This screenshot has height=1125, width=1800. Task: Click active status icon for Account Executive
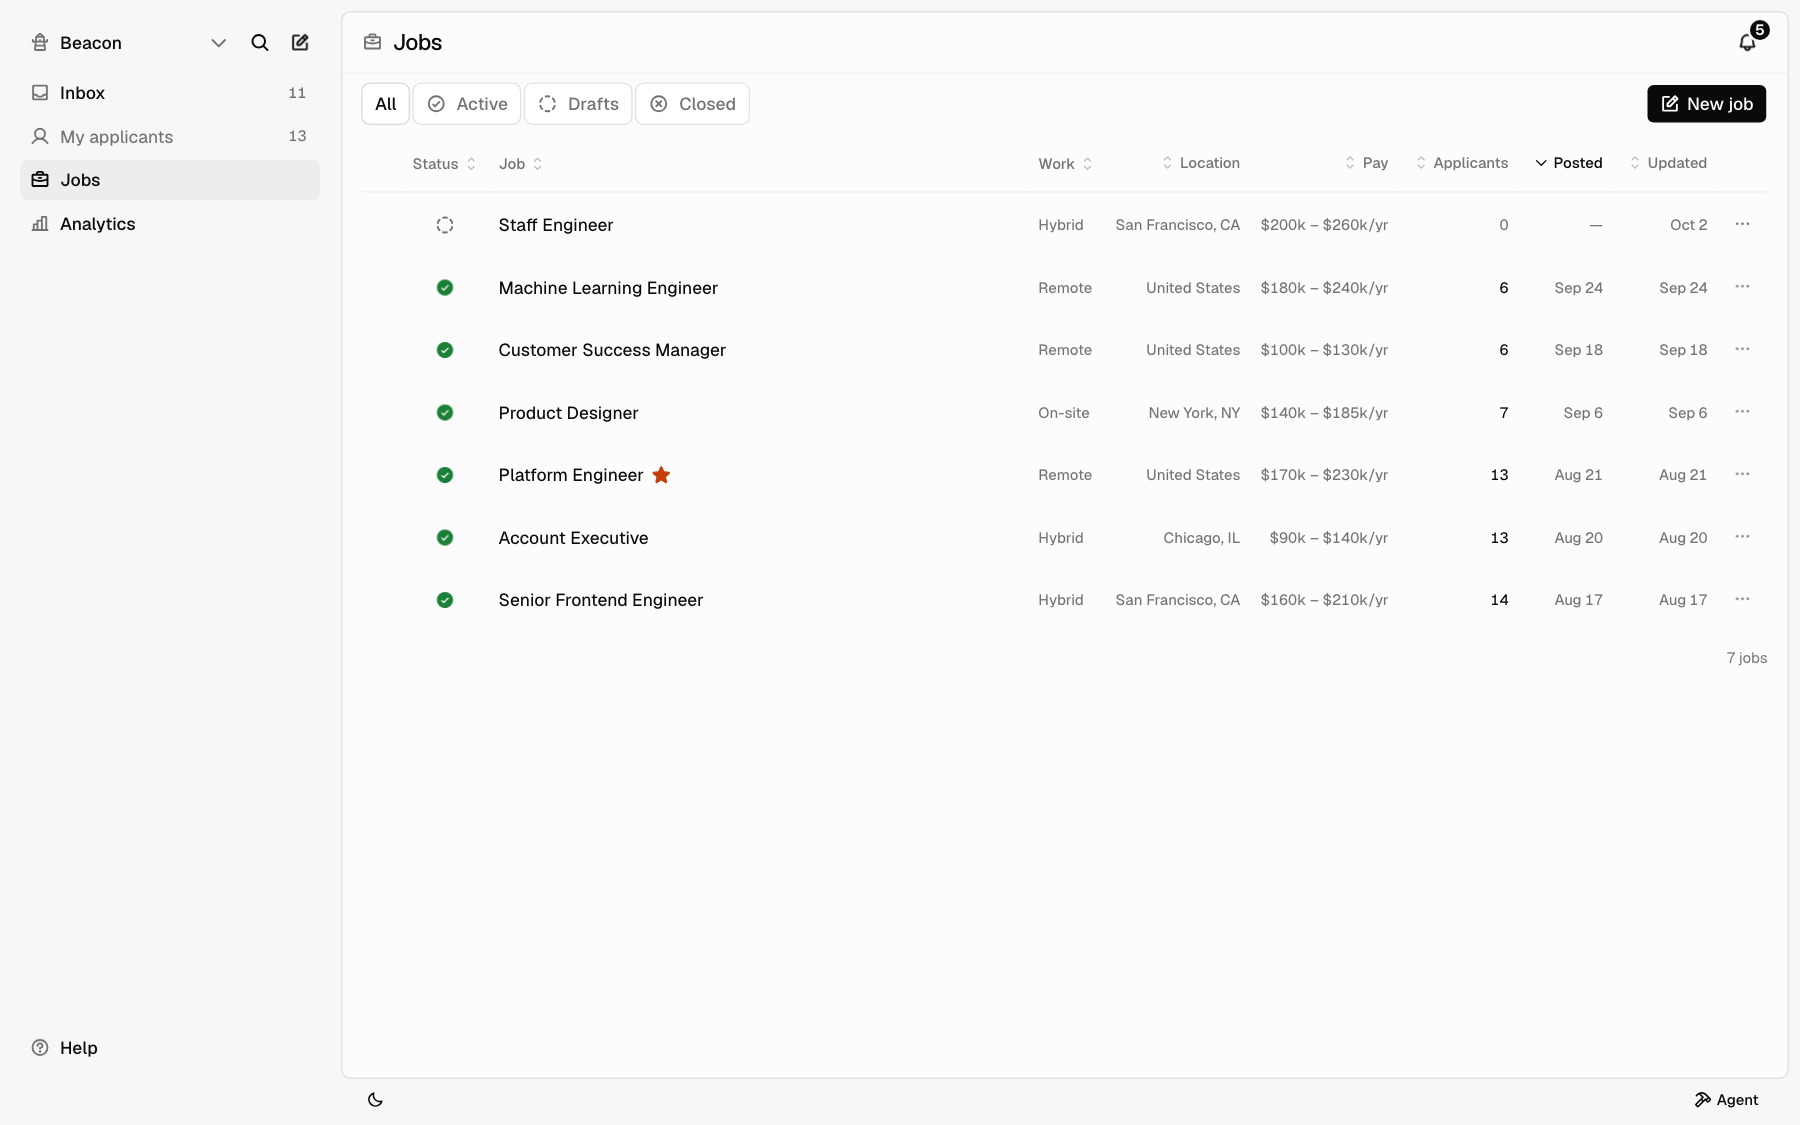[x=445, y=538]
